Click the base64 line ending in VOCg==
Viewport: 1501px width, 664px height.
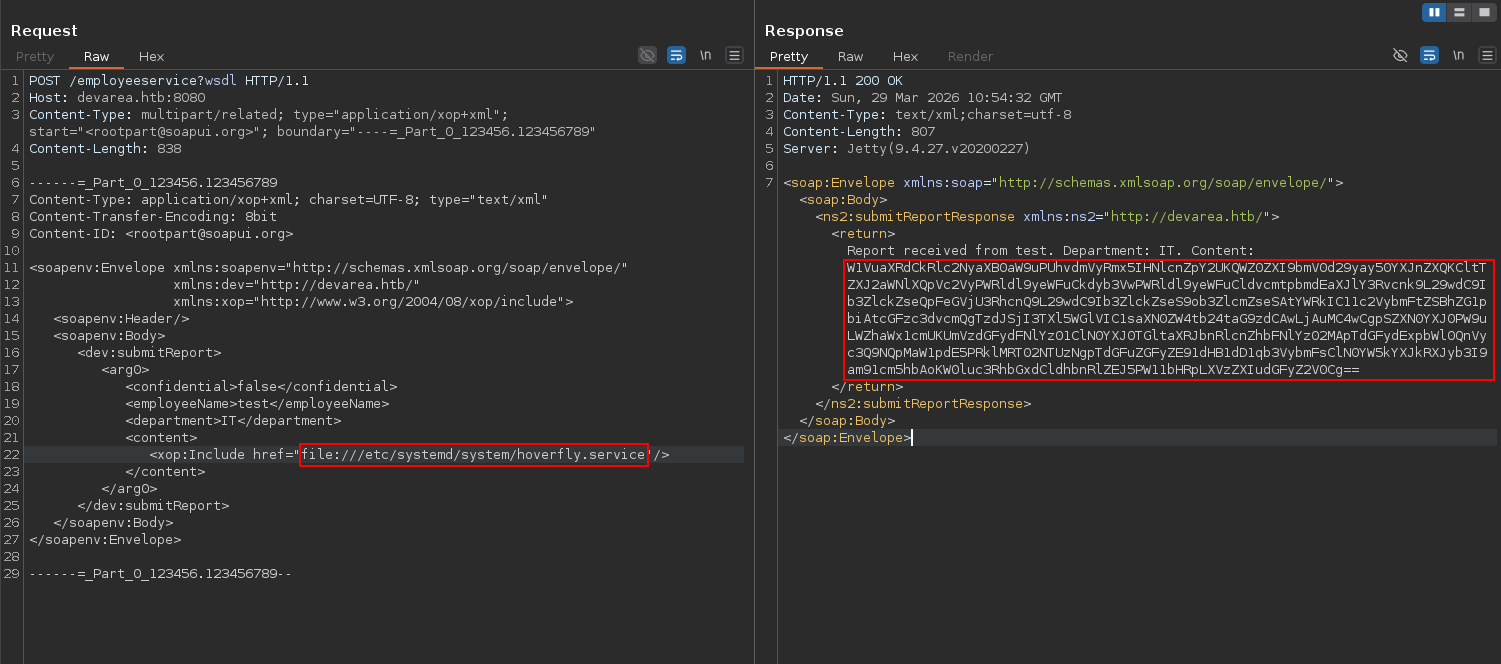point(1103,370)
